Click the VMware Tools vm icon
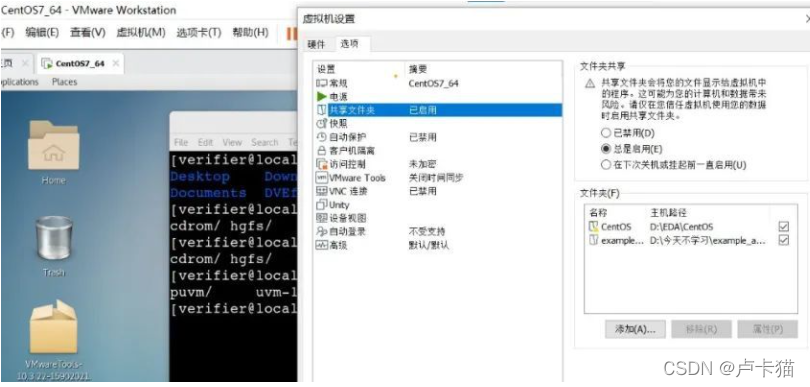The image size is (810, 387). pyautogui.click(x=321, y=178)
